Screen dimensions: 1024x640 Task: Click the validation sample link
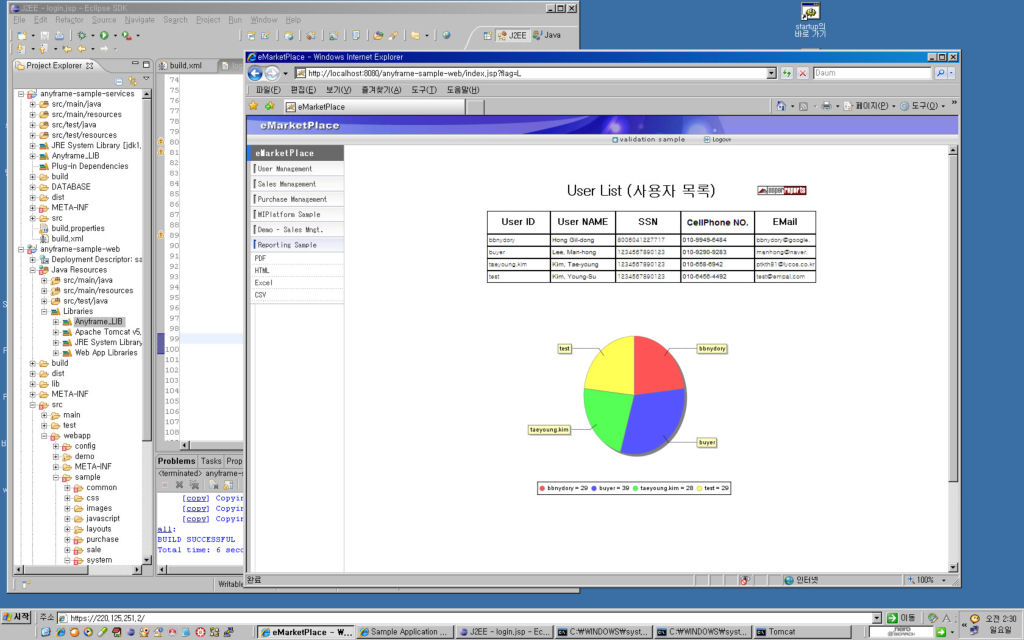coord(648,140)
